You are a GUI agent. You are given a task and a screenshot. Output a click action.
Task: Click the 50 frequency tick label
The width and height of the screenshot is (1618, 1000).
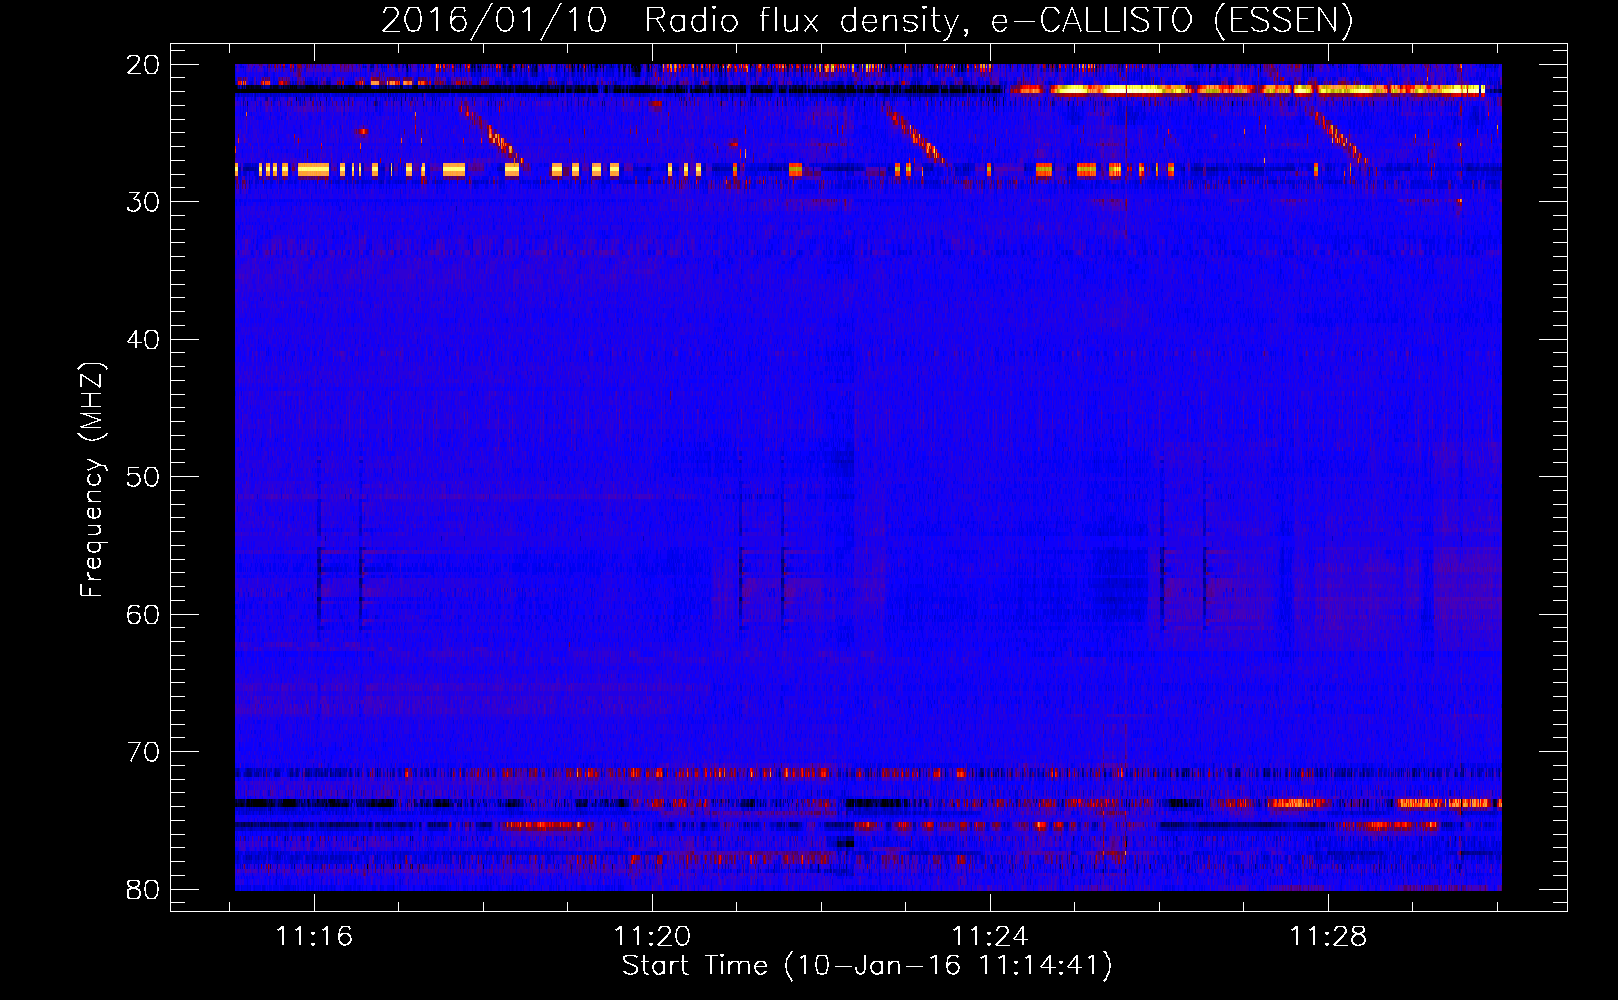(x=143, y=477)
